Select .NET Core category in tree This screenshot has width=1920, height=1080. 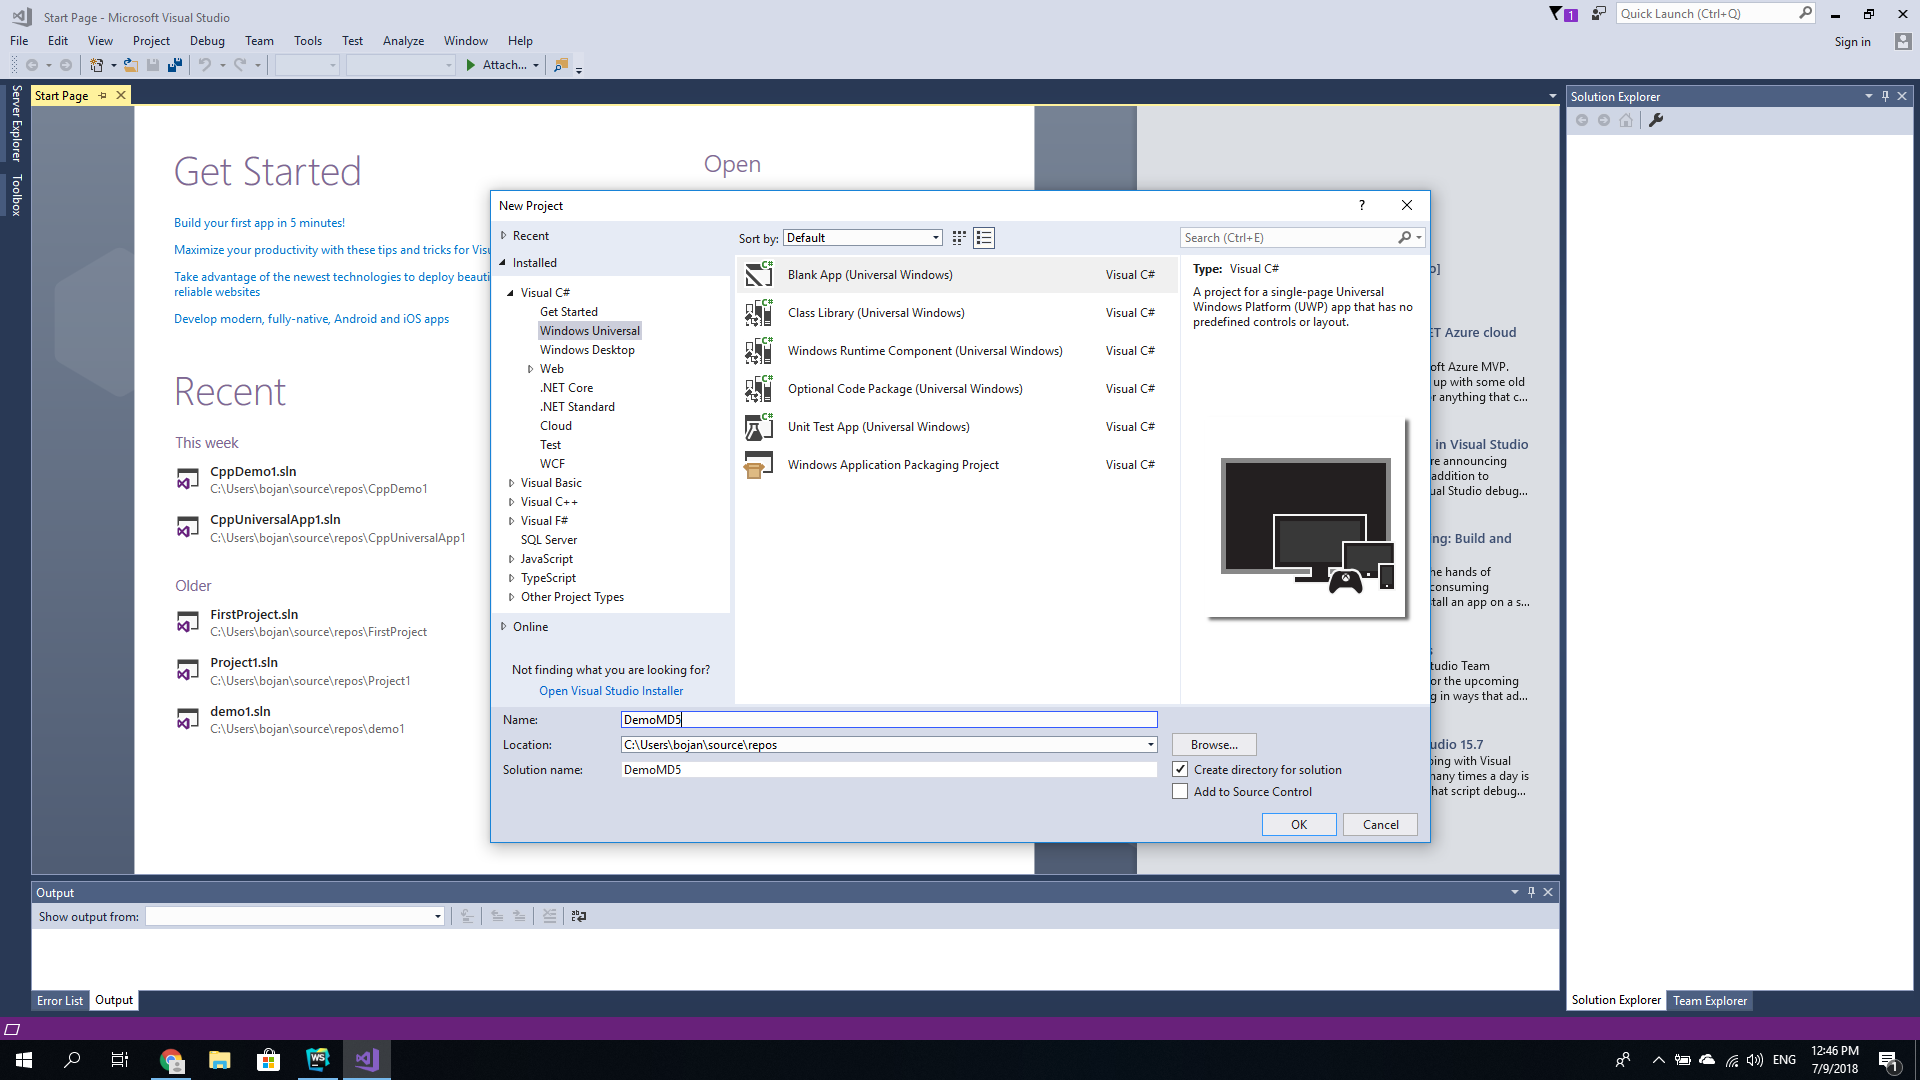click(566, 388)
